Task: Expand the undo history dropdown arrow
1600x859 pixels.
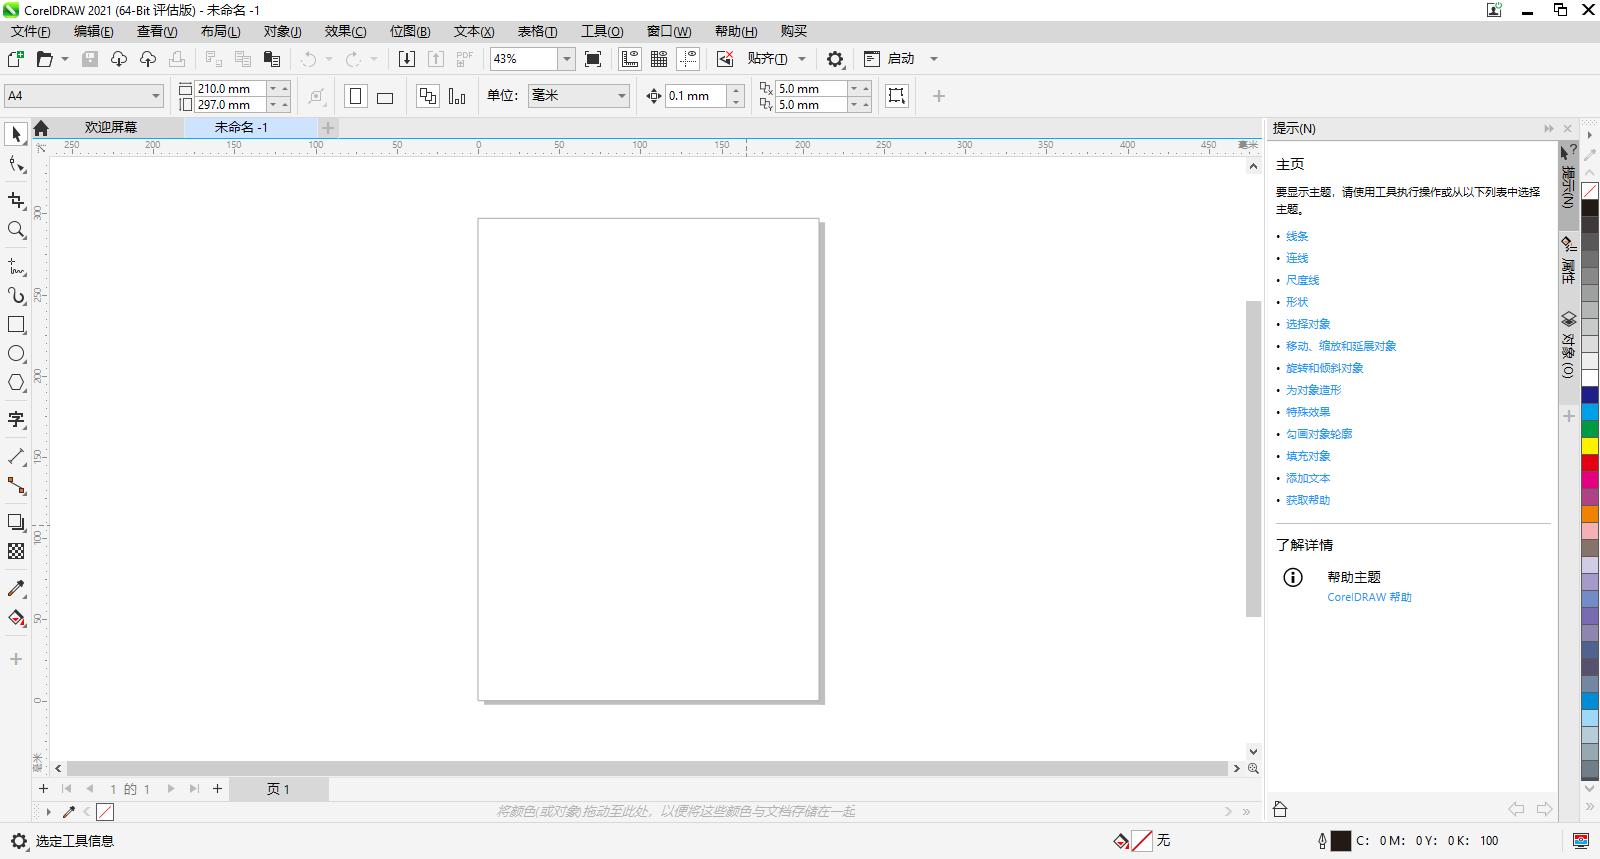Action: click(x=328, y=59)
